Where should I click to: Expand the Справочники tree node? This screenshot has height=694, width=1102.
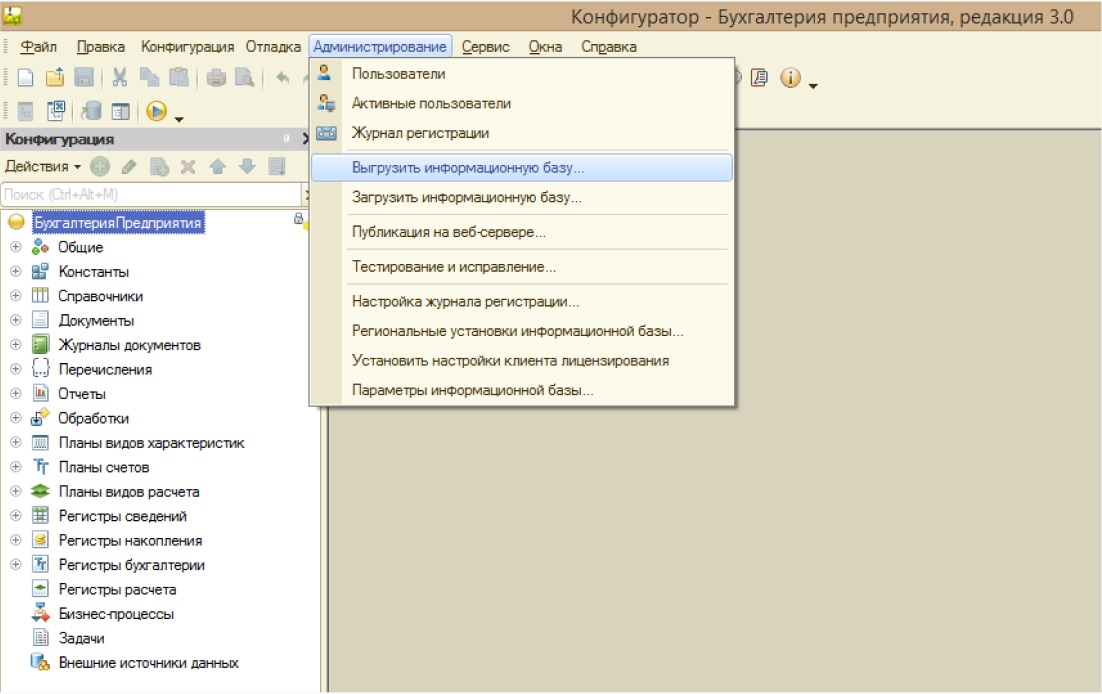click(x=15, y=296)
